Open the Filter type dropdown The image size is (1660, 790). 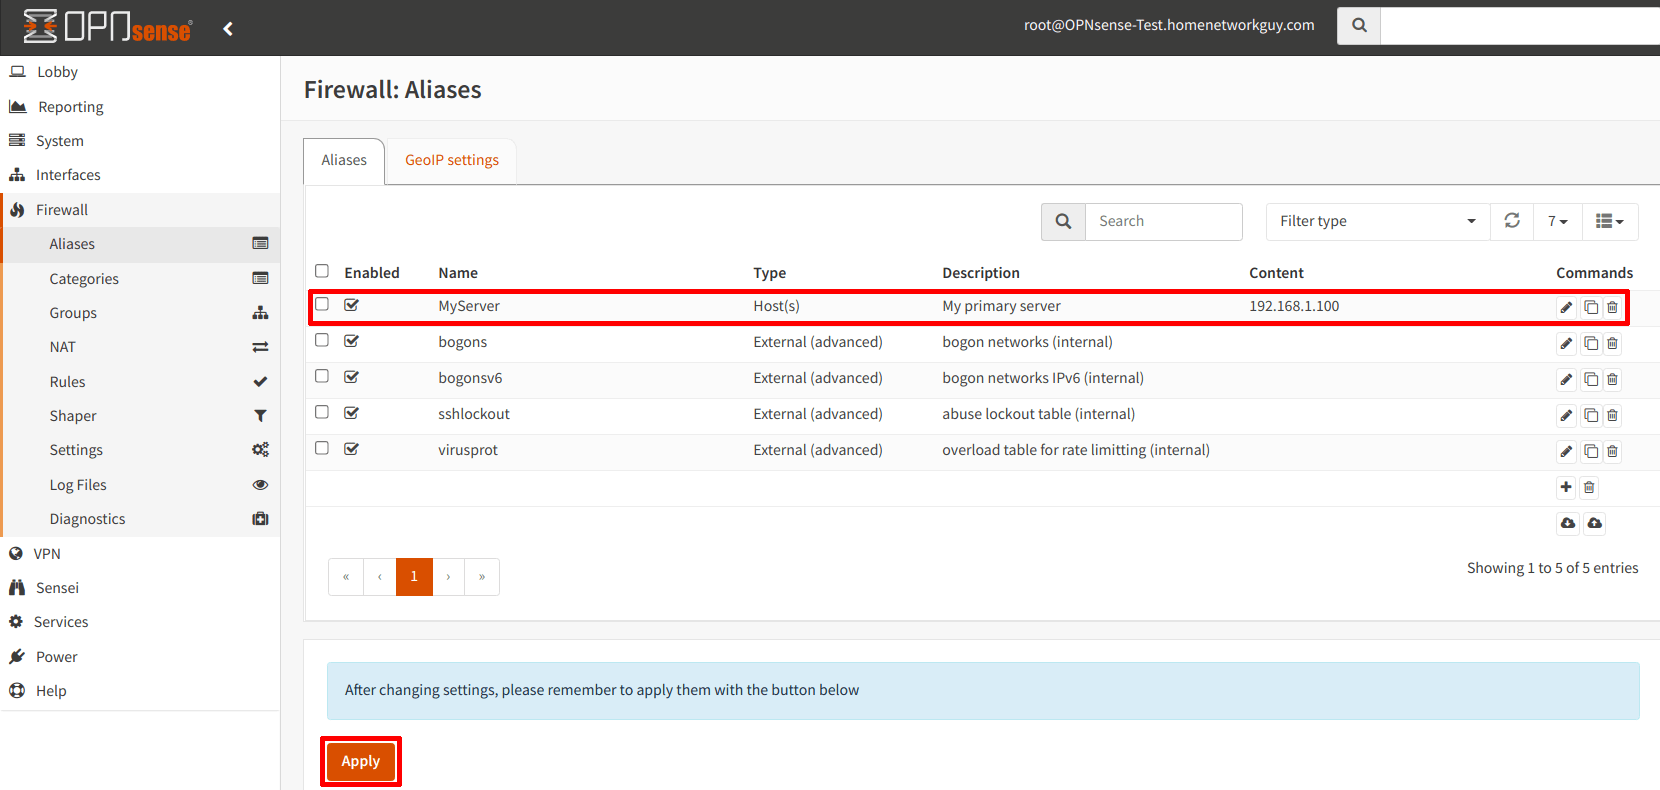pyautogui.click(x=1377, y=221)
